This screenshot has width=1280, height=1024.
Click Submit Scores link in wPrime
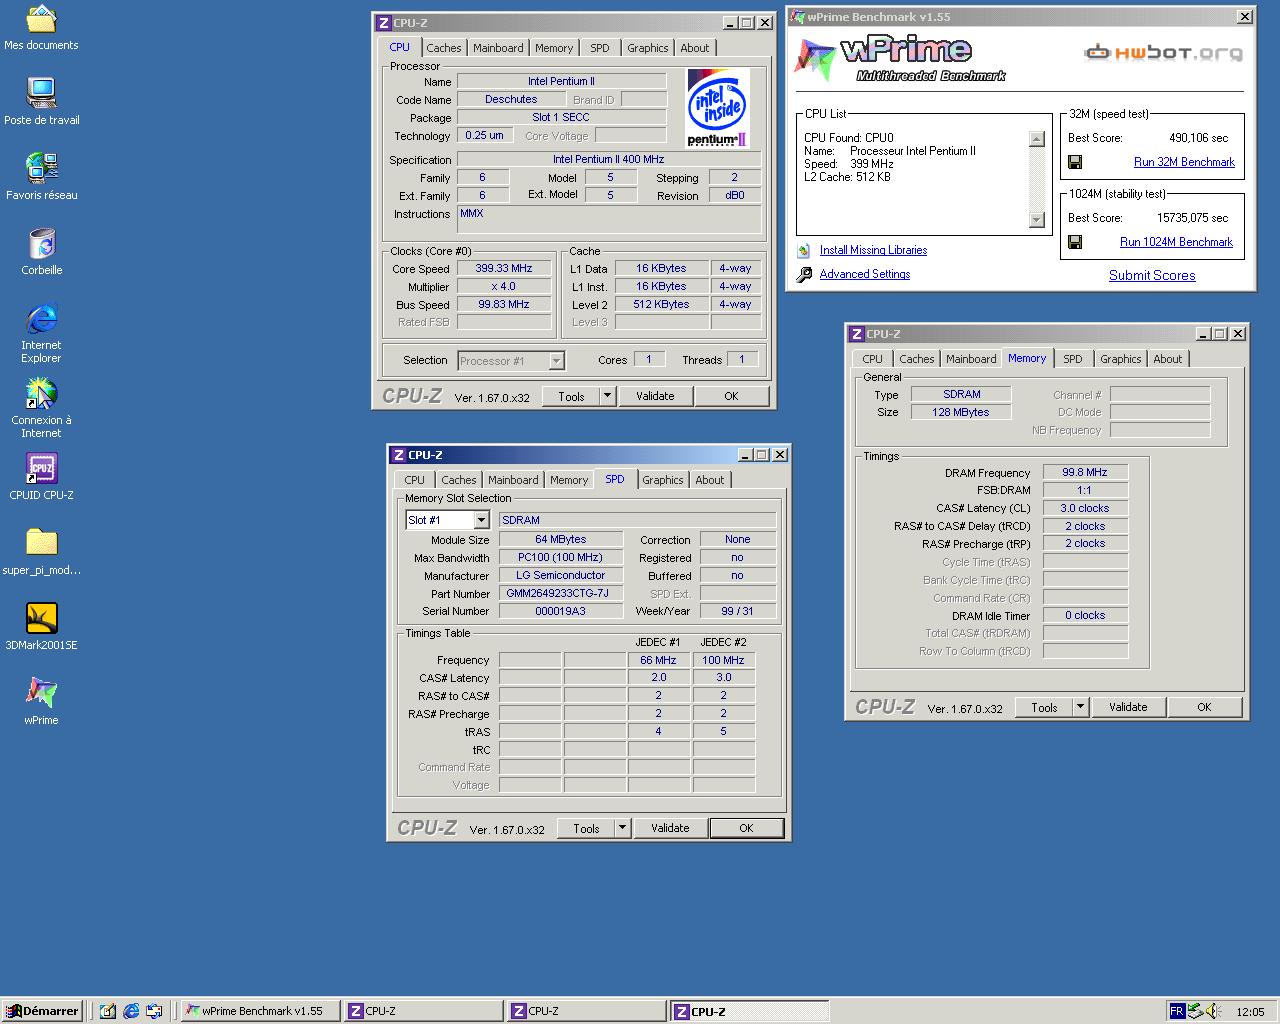[1152, 276]
